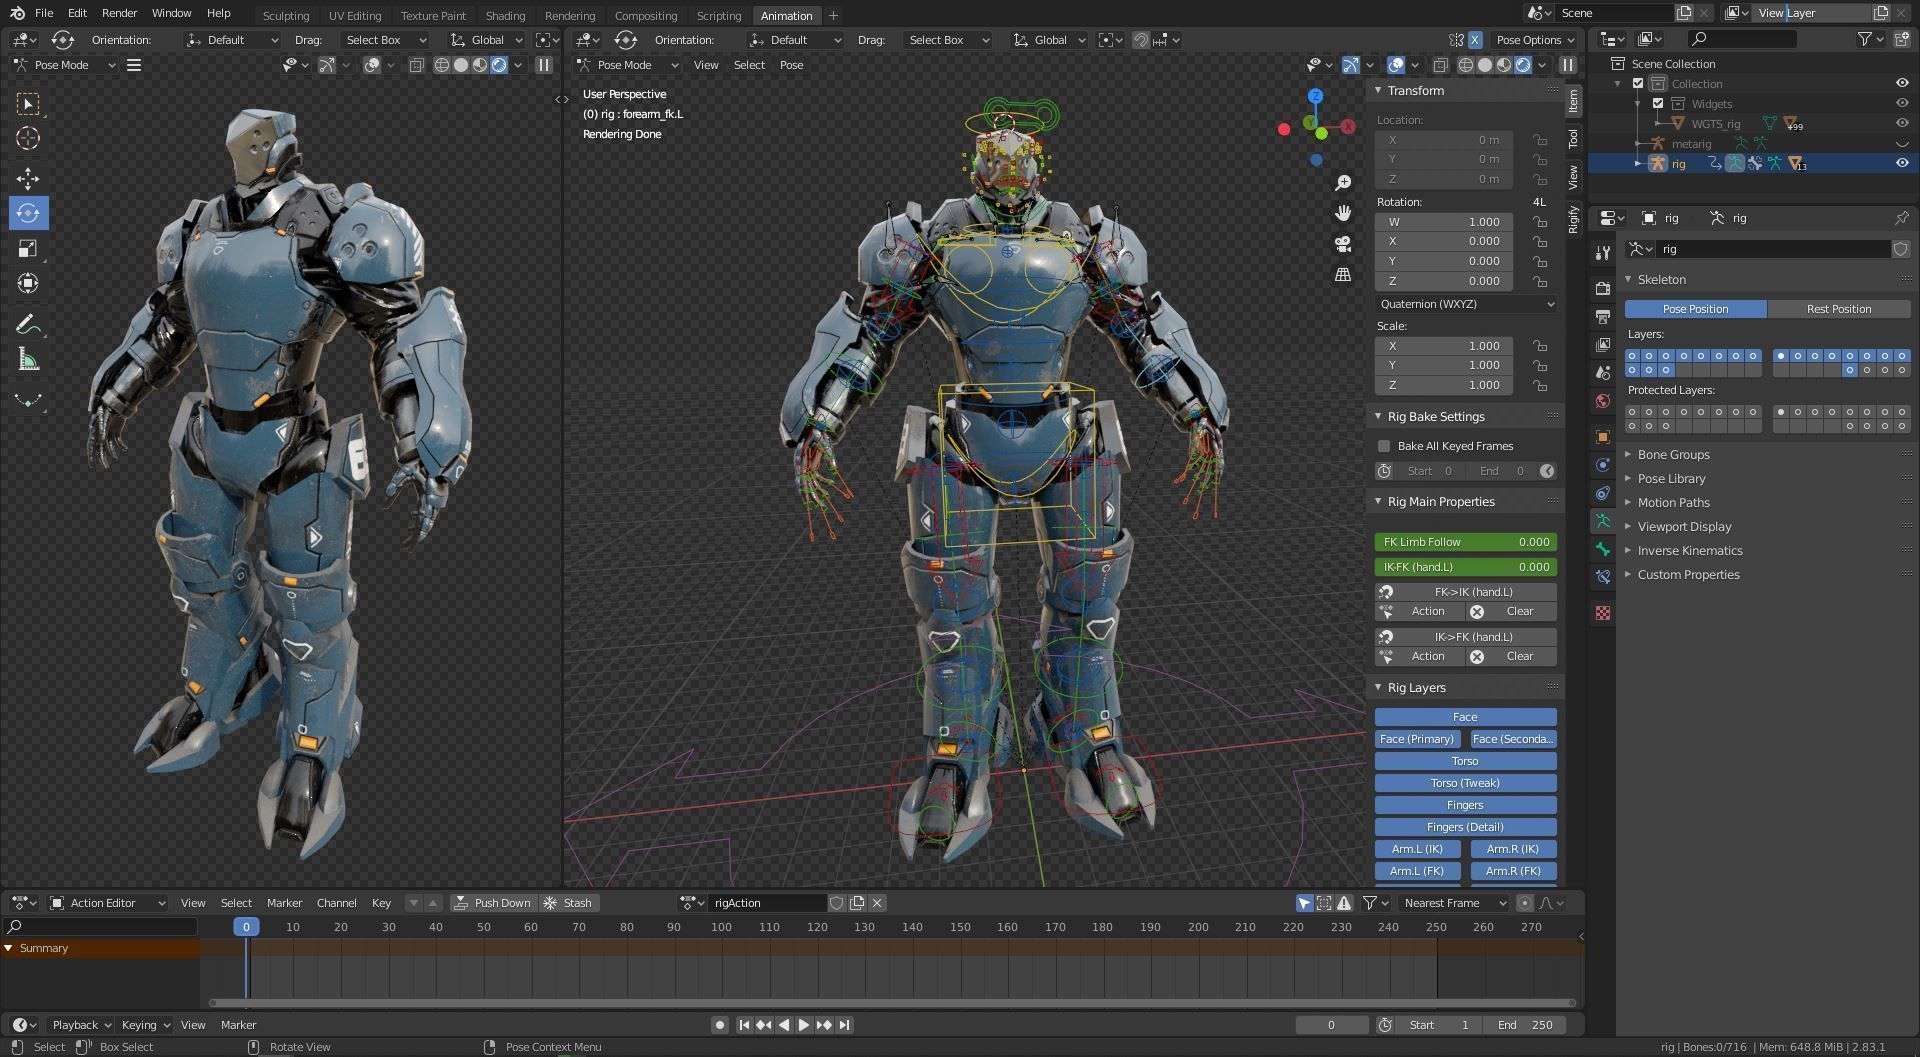Click the pan hand viewport gizmo
The image size is (1920, 1057).
click(x=1343, y=213)
